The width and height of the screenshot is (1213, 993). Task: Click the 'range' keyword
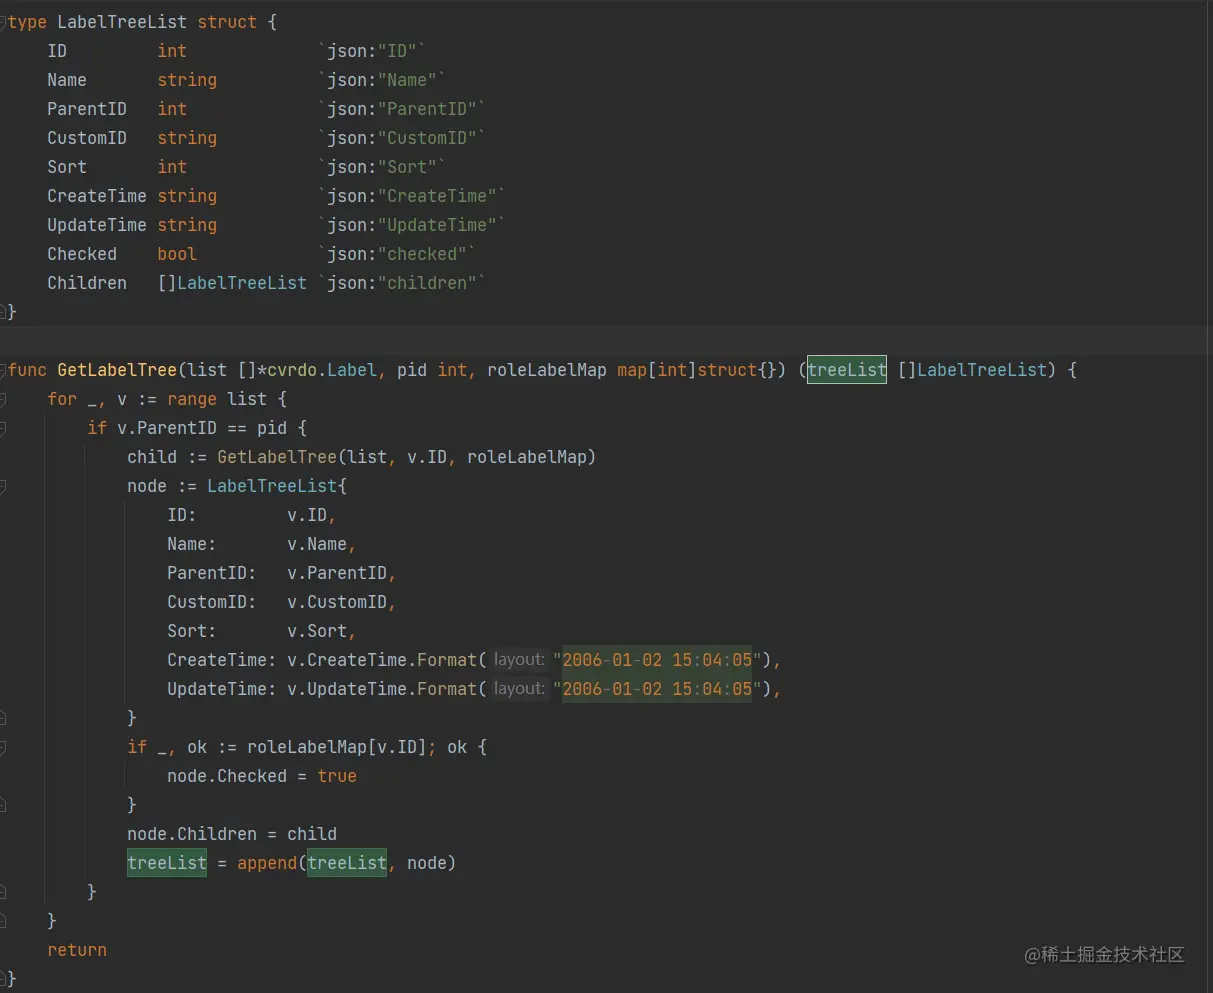[x=192, y=399]
